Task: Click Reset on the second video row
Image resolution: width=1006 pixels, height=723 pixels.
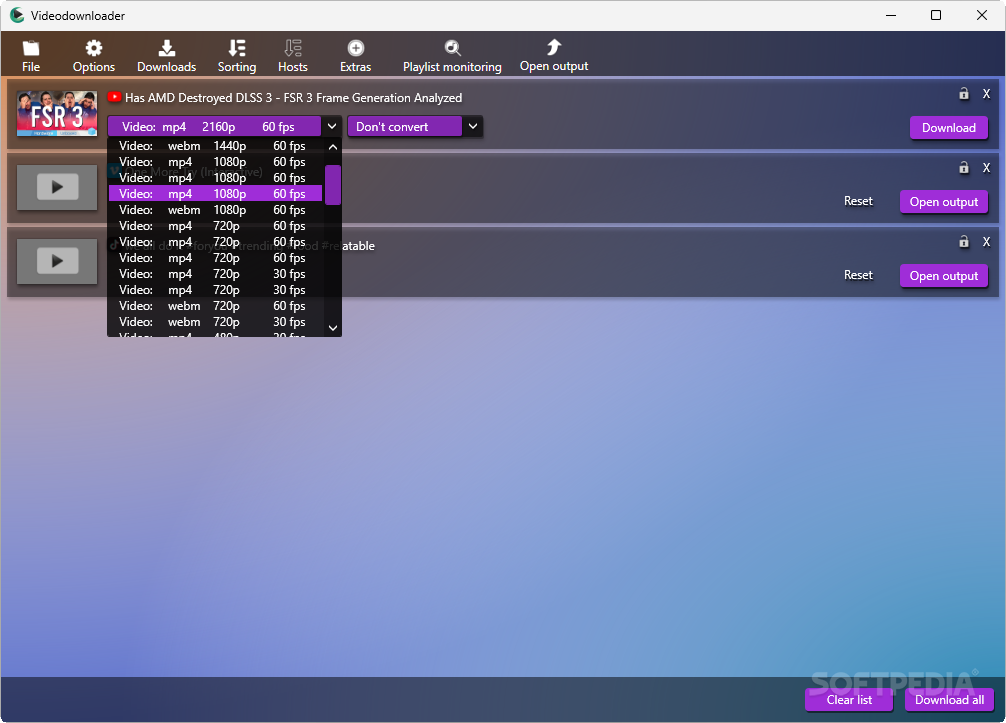Action: [858, 201]
